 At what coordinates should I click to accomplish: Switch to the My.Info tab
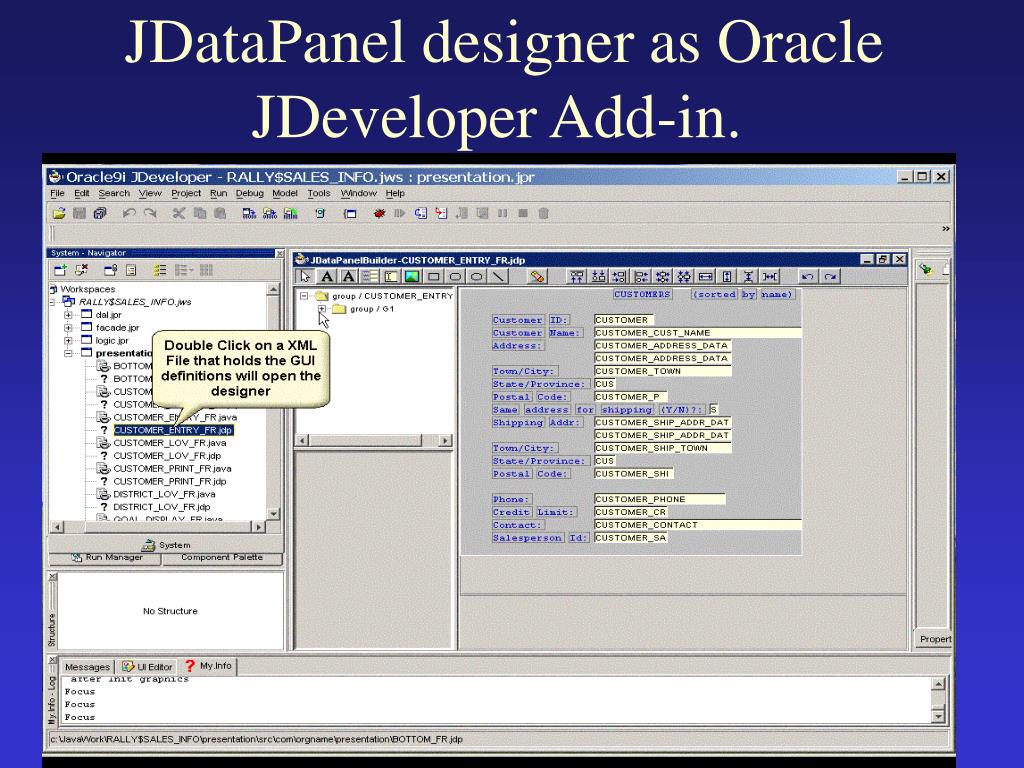click(x=208, y=665)
